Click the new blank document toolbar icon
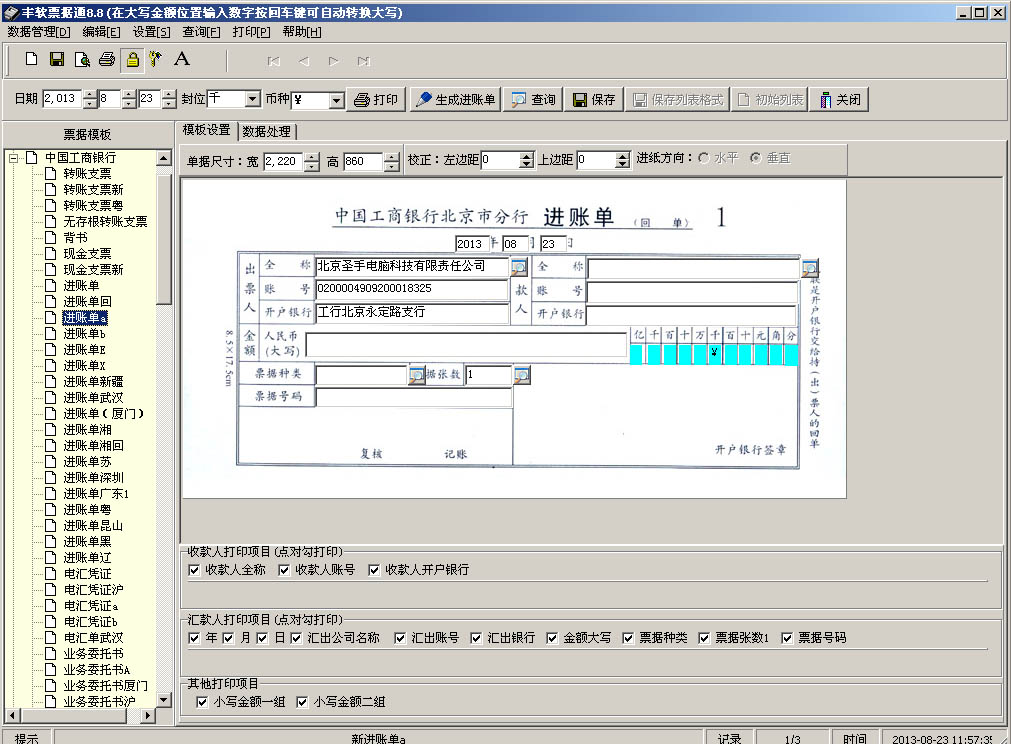 (31, 59)
